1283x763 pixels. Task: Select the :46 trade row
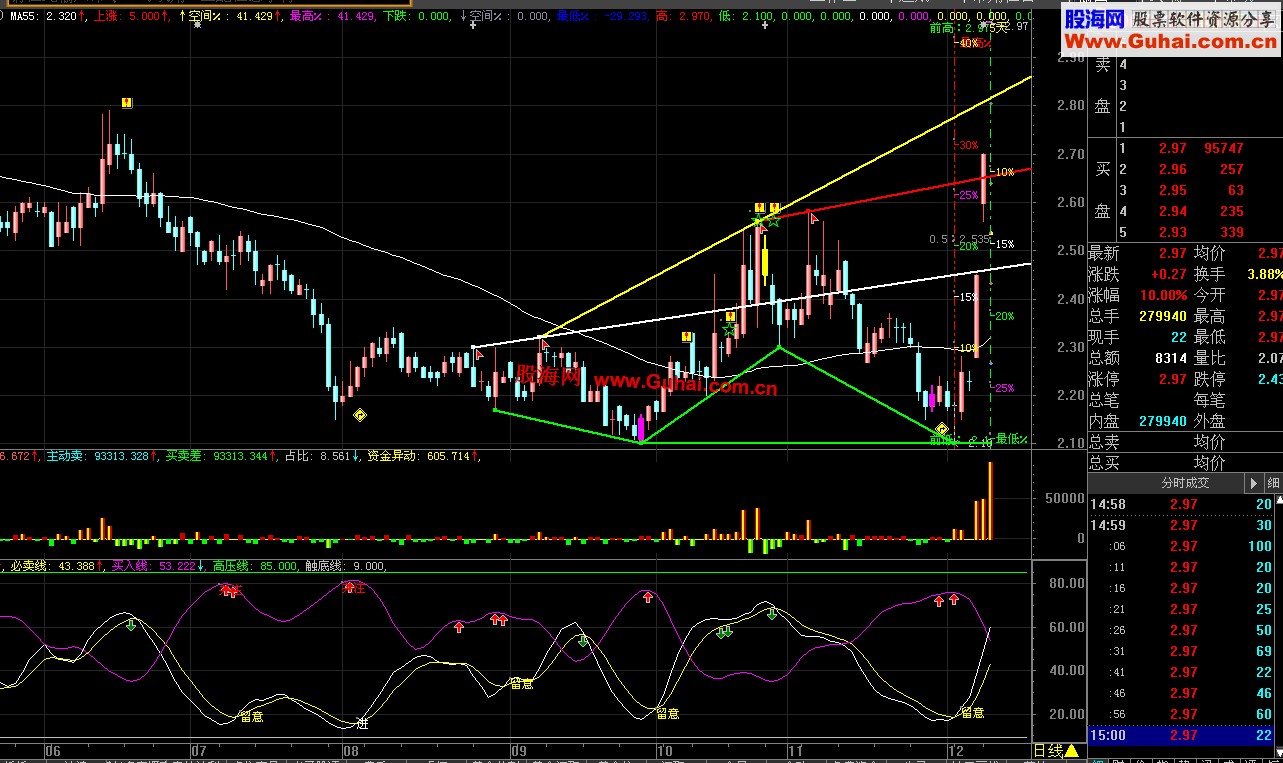point(1181,693)
